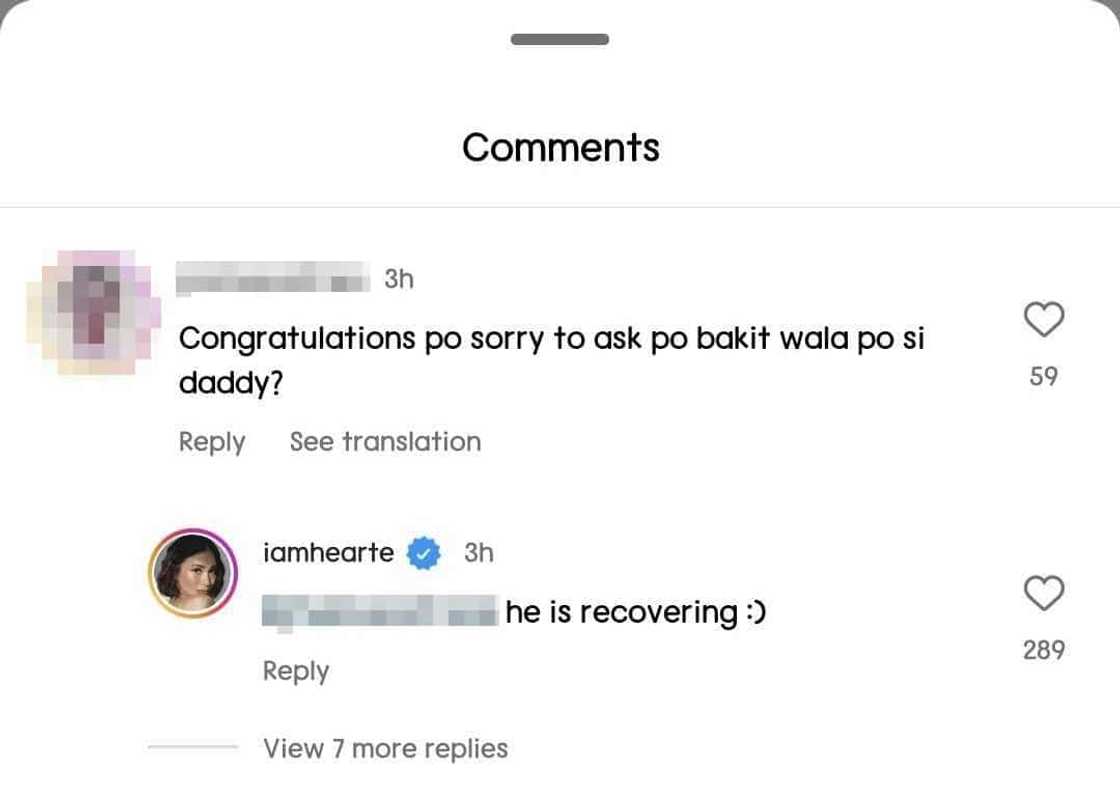Open the pixelated commenter's avatar
Screen dimensions: 1120x802
93,312
